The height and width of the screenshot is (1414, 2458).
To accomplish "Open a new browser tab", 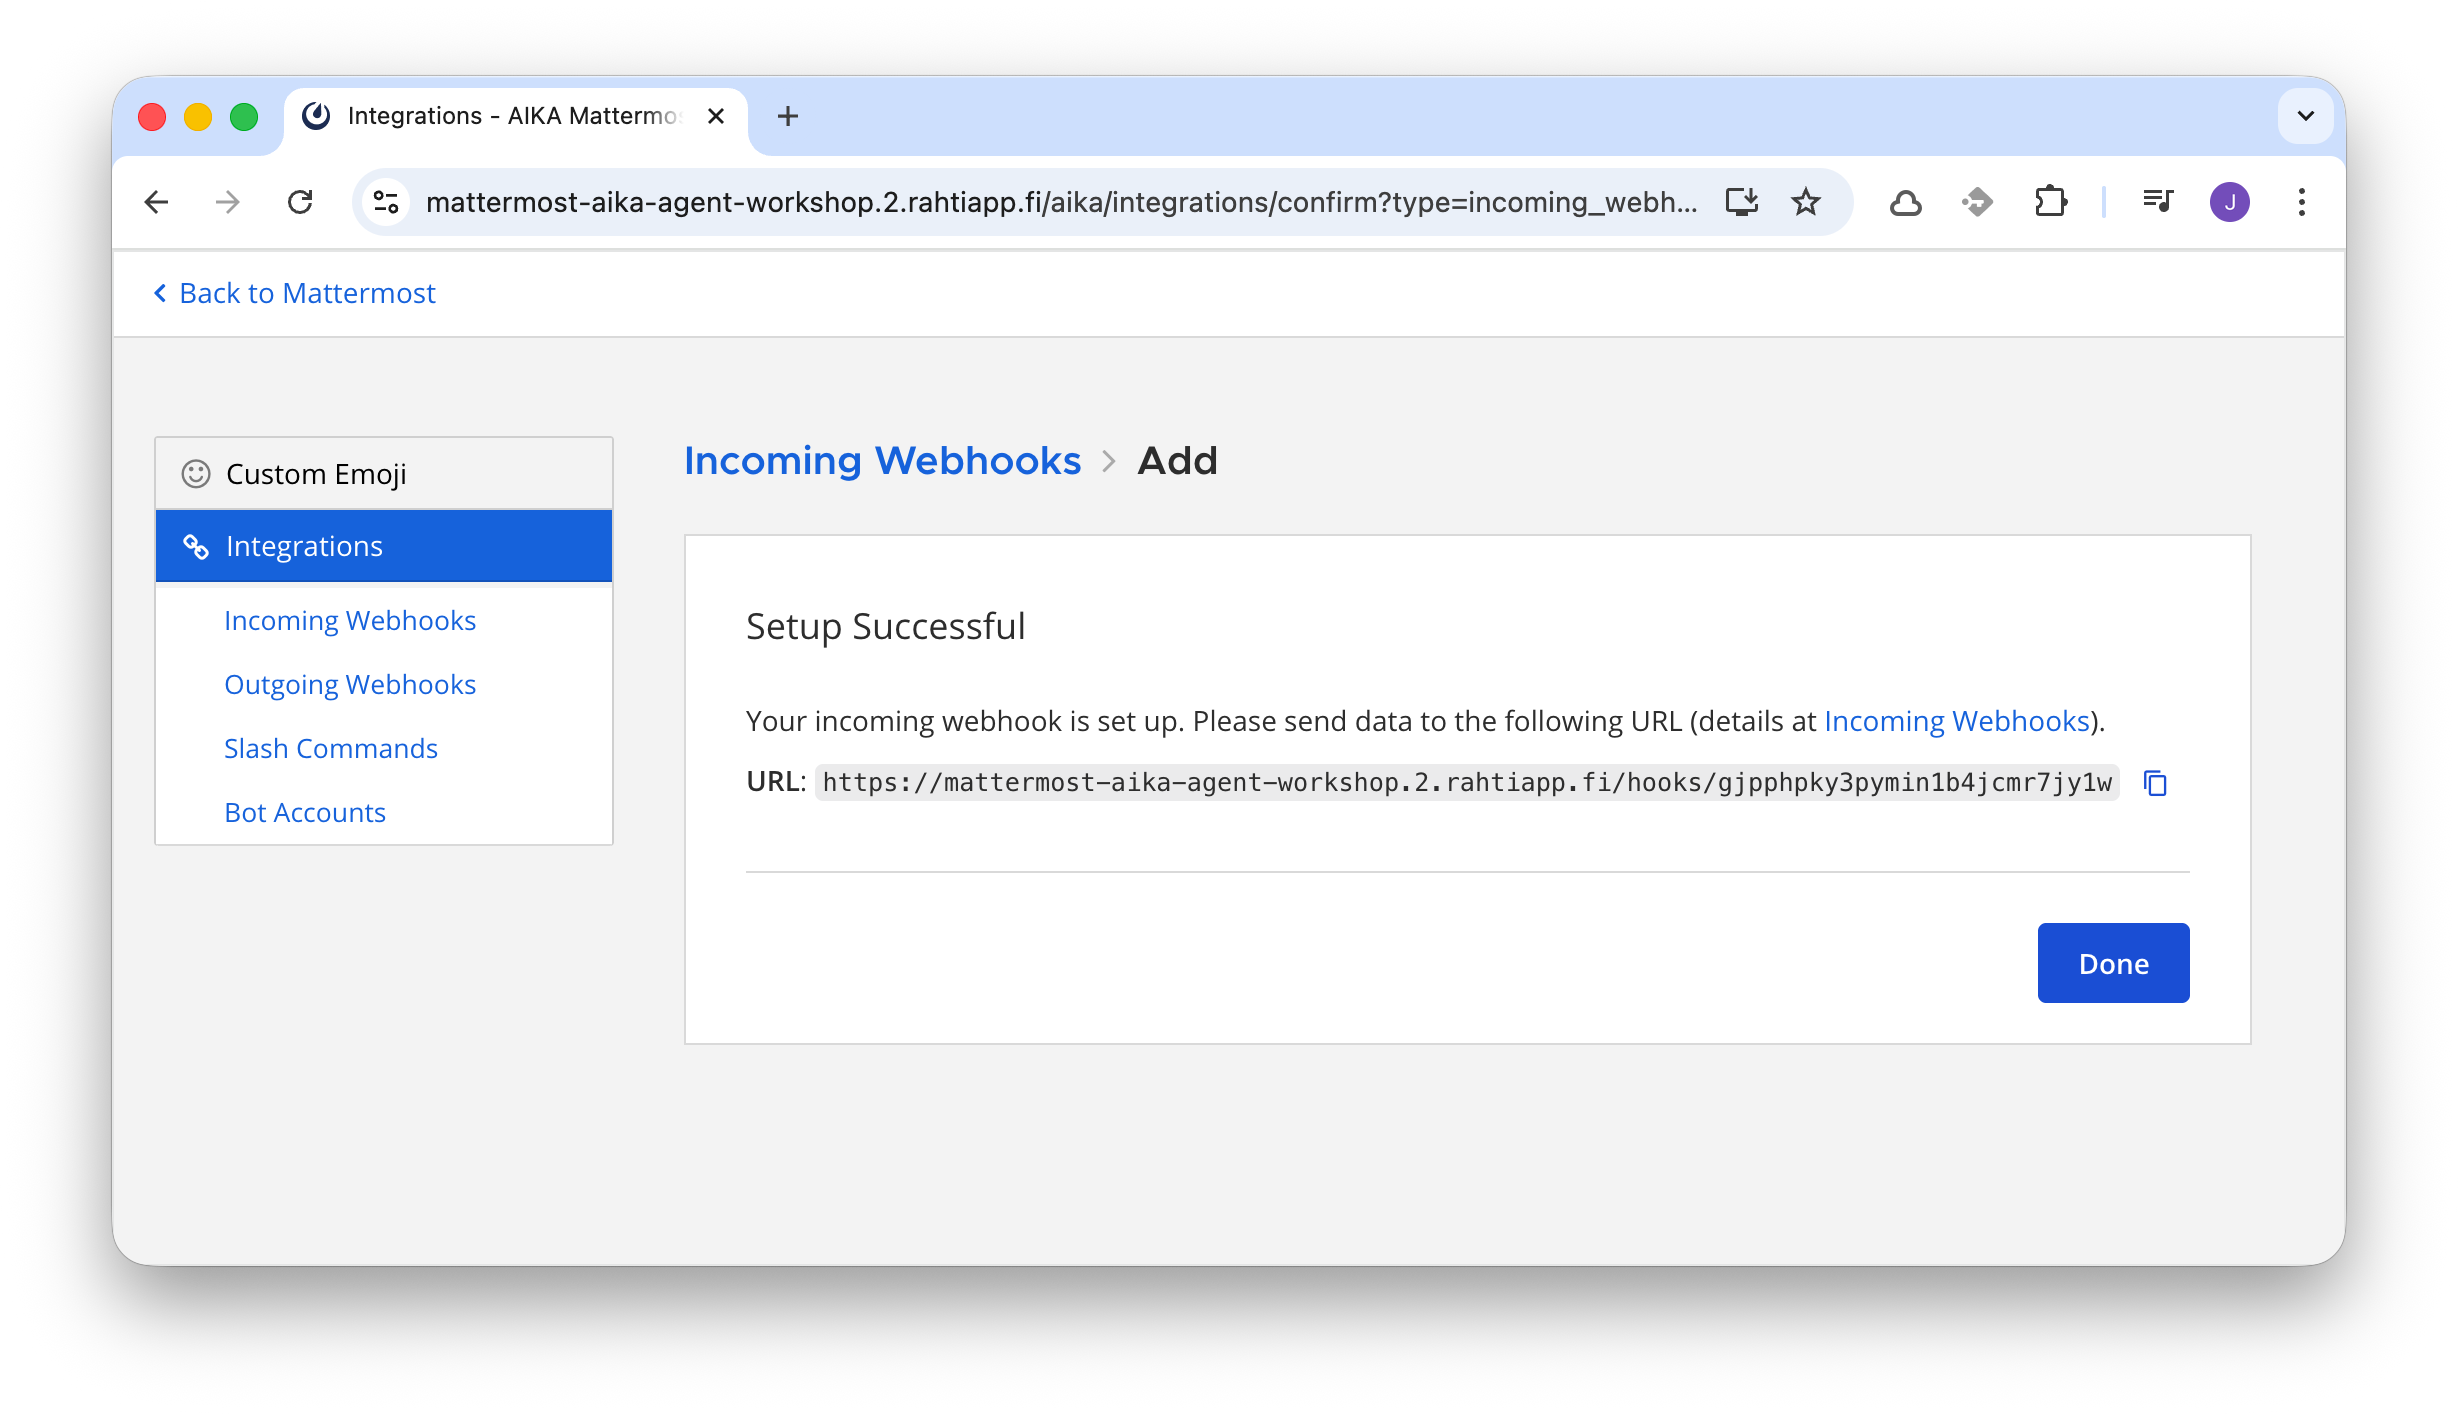I will tap(788, 116).
